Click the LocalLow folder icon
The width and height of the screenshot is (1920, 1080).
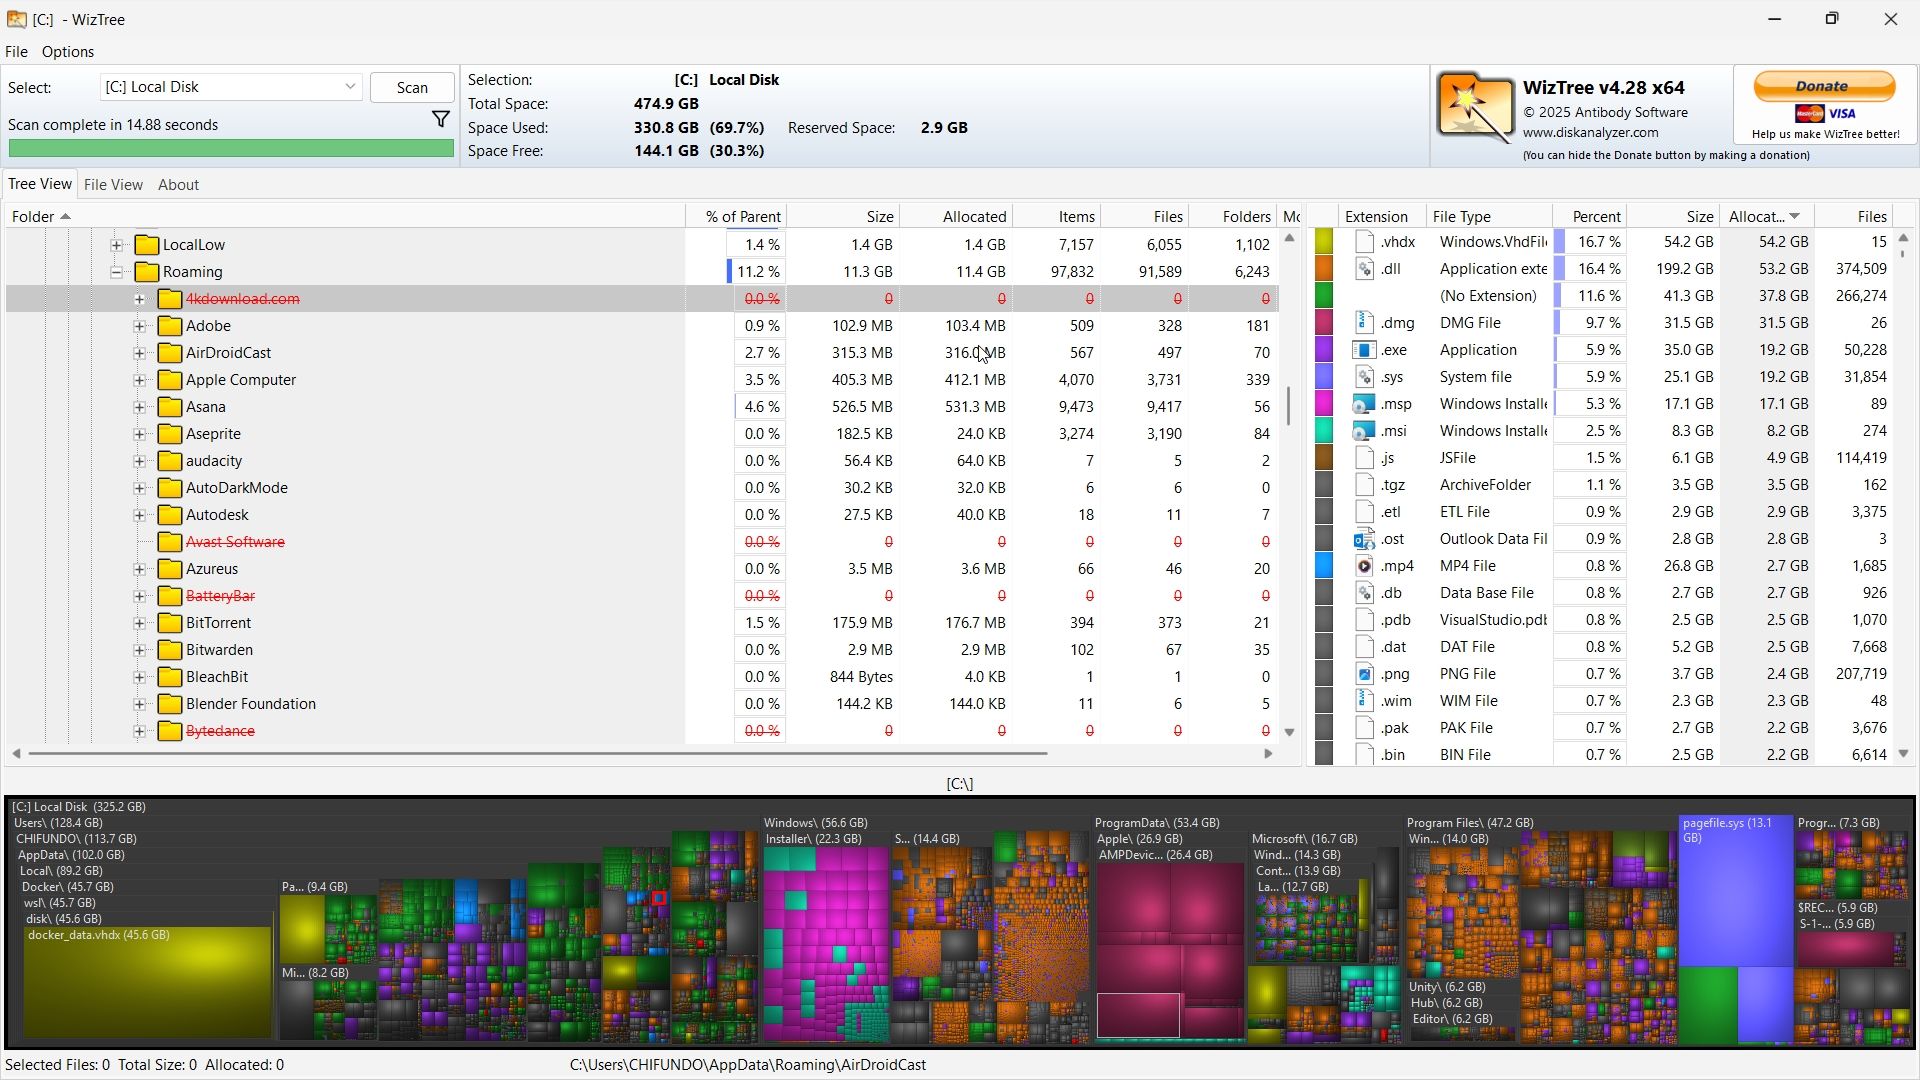coord(147,245)
